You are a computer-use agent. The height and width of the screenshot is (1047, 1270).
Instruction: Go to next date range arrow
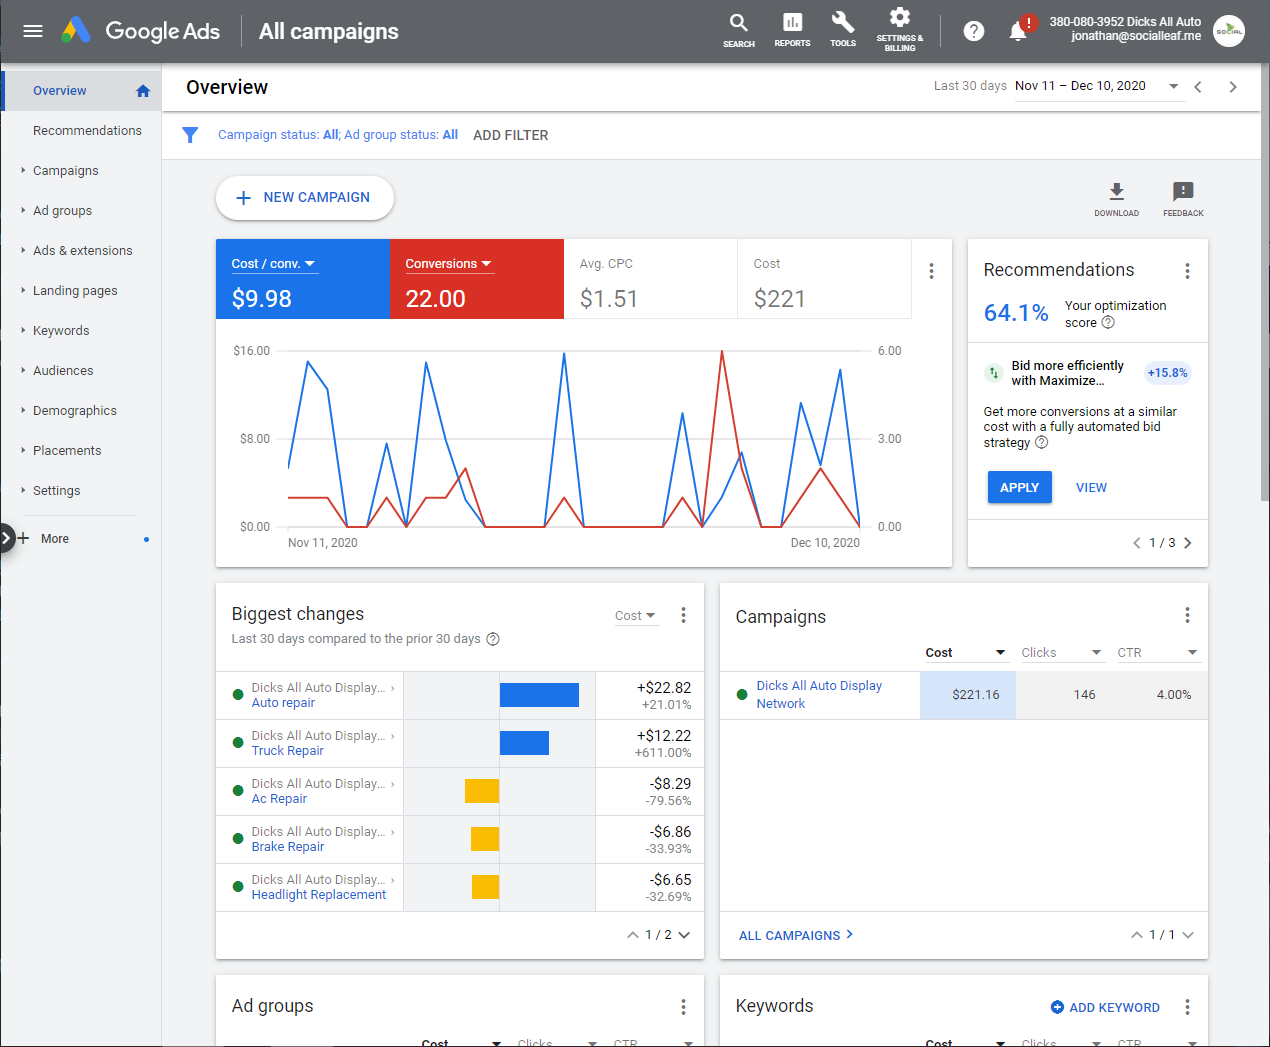[x=1233, y=87]
